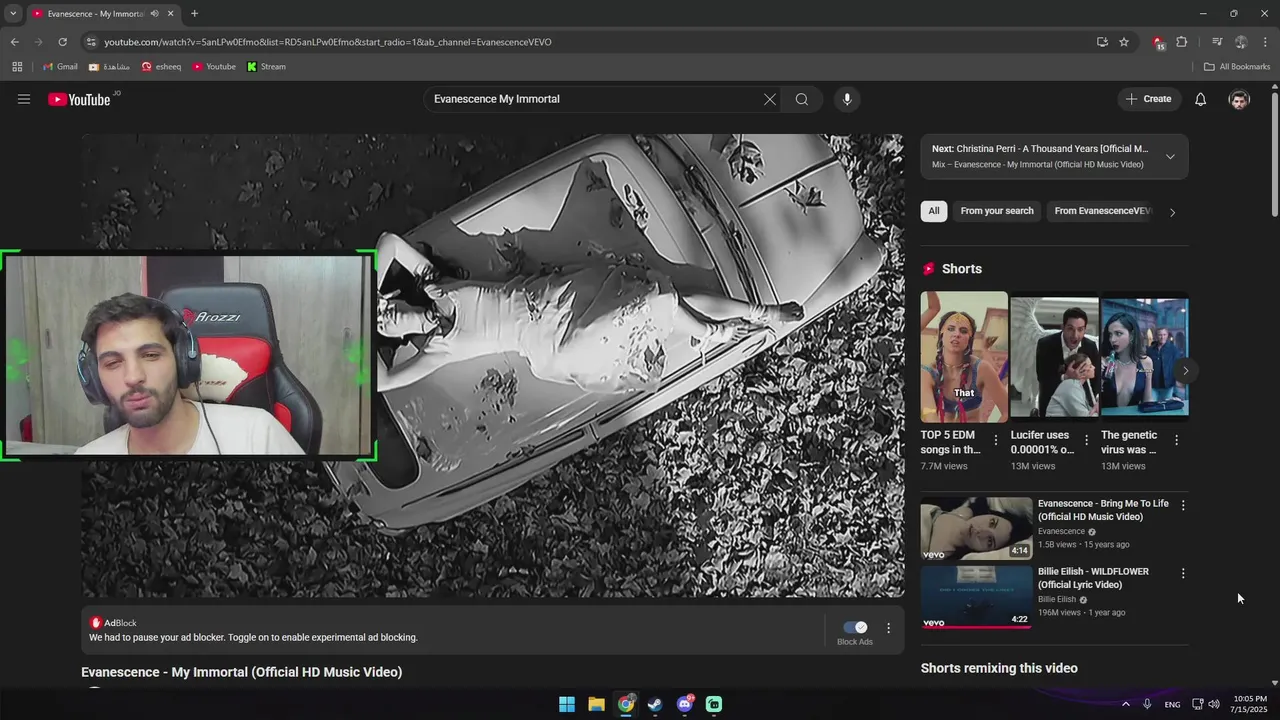Image resolution: width=1280 pixels, height=720 pixels.
Task: Open Chrome extensions puzzle icon
Action: coord(1182,42)
